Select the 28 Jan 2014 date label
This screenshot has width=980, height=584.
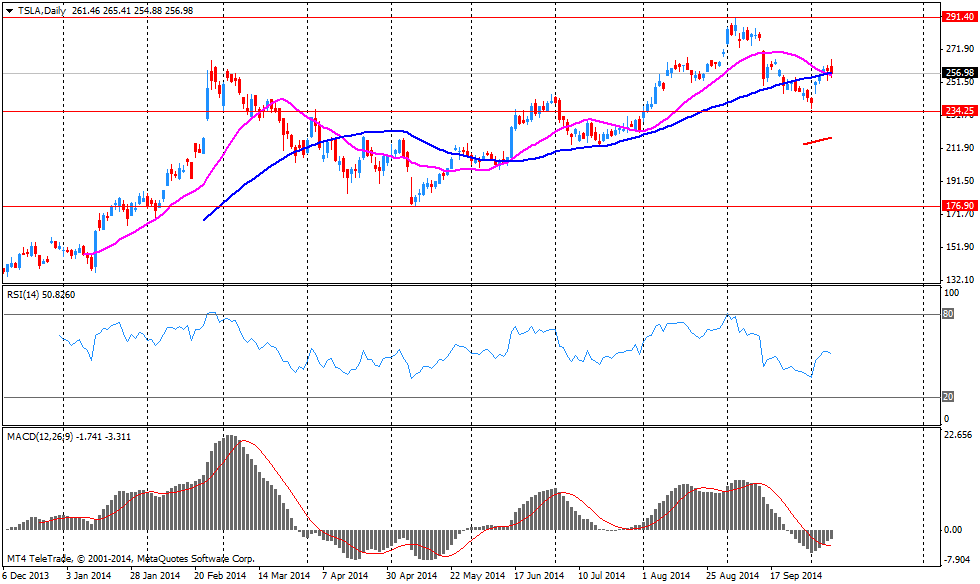pyautogui.click(x=156, y=575)
